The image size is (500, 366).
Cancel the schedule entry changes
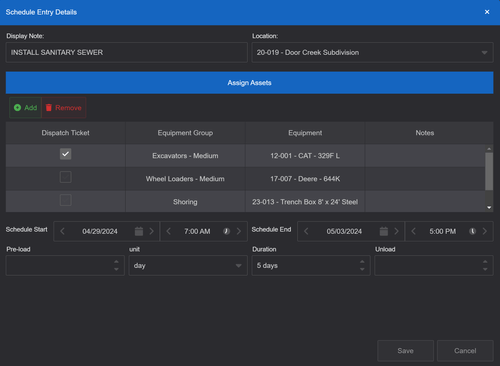pos(465,351)
